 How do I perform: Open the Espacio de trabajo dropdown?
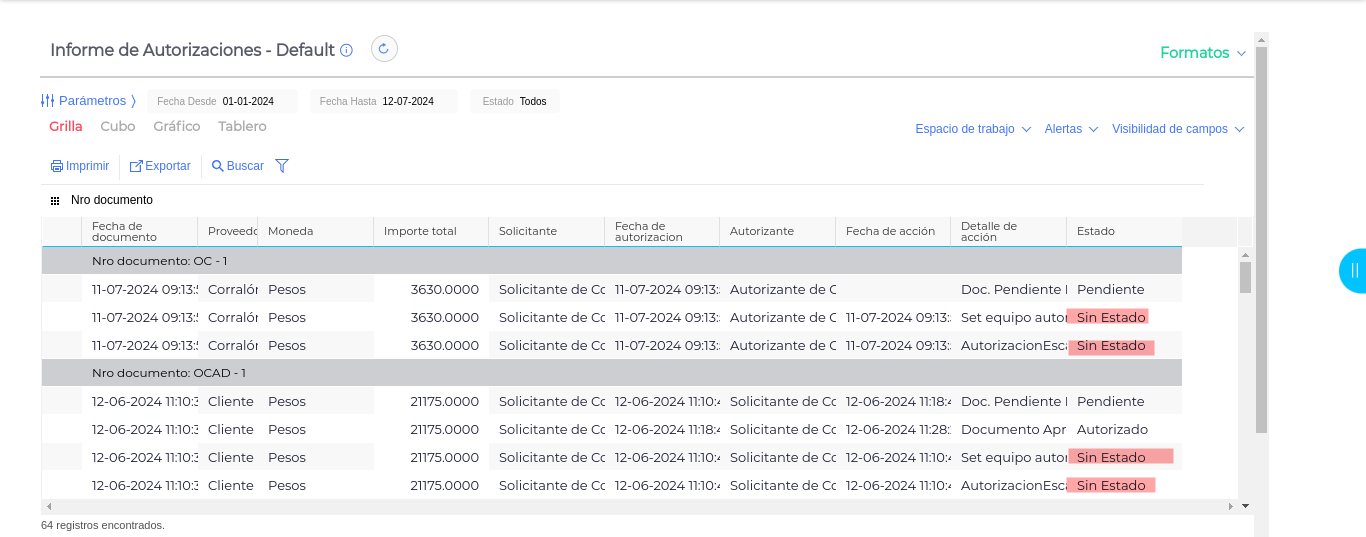[972, 129]
